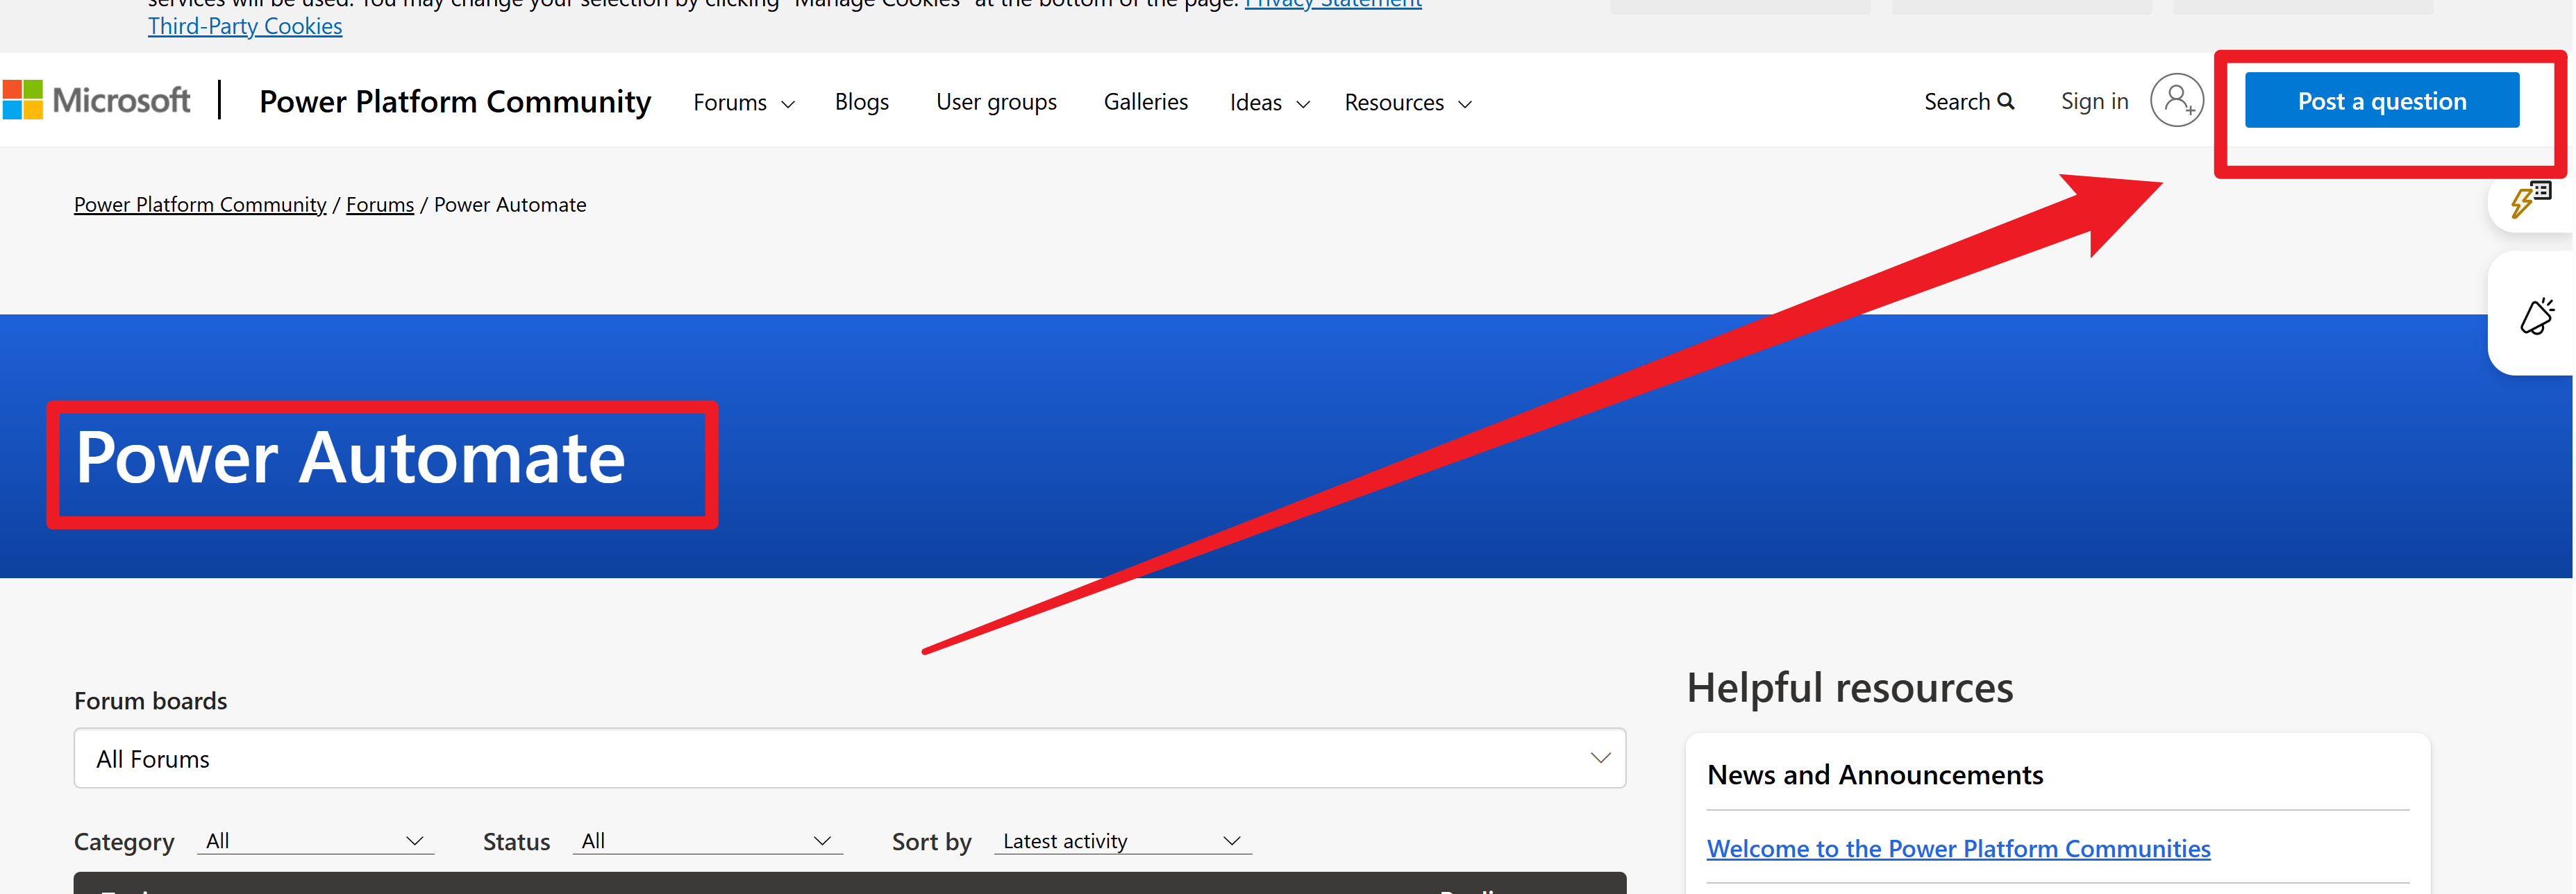The image size is (2576, 894).
Task: Open the Sort by Latest activity dropdown
Action: [x=1122, y=840]
